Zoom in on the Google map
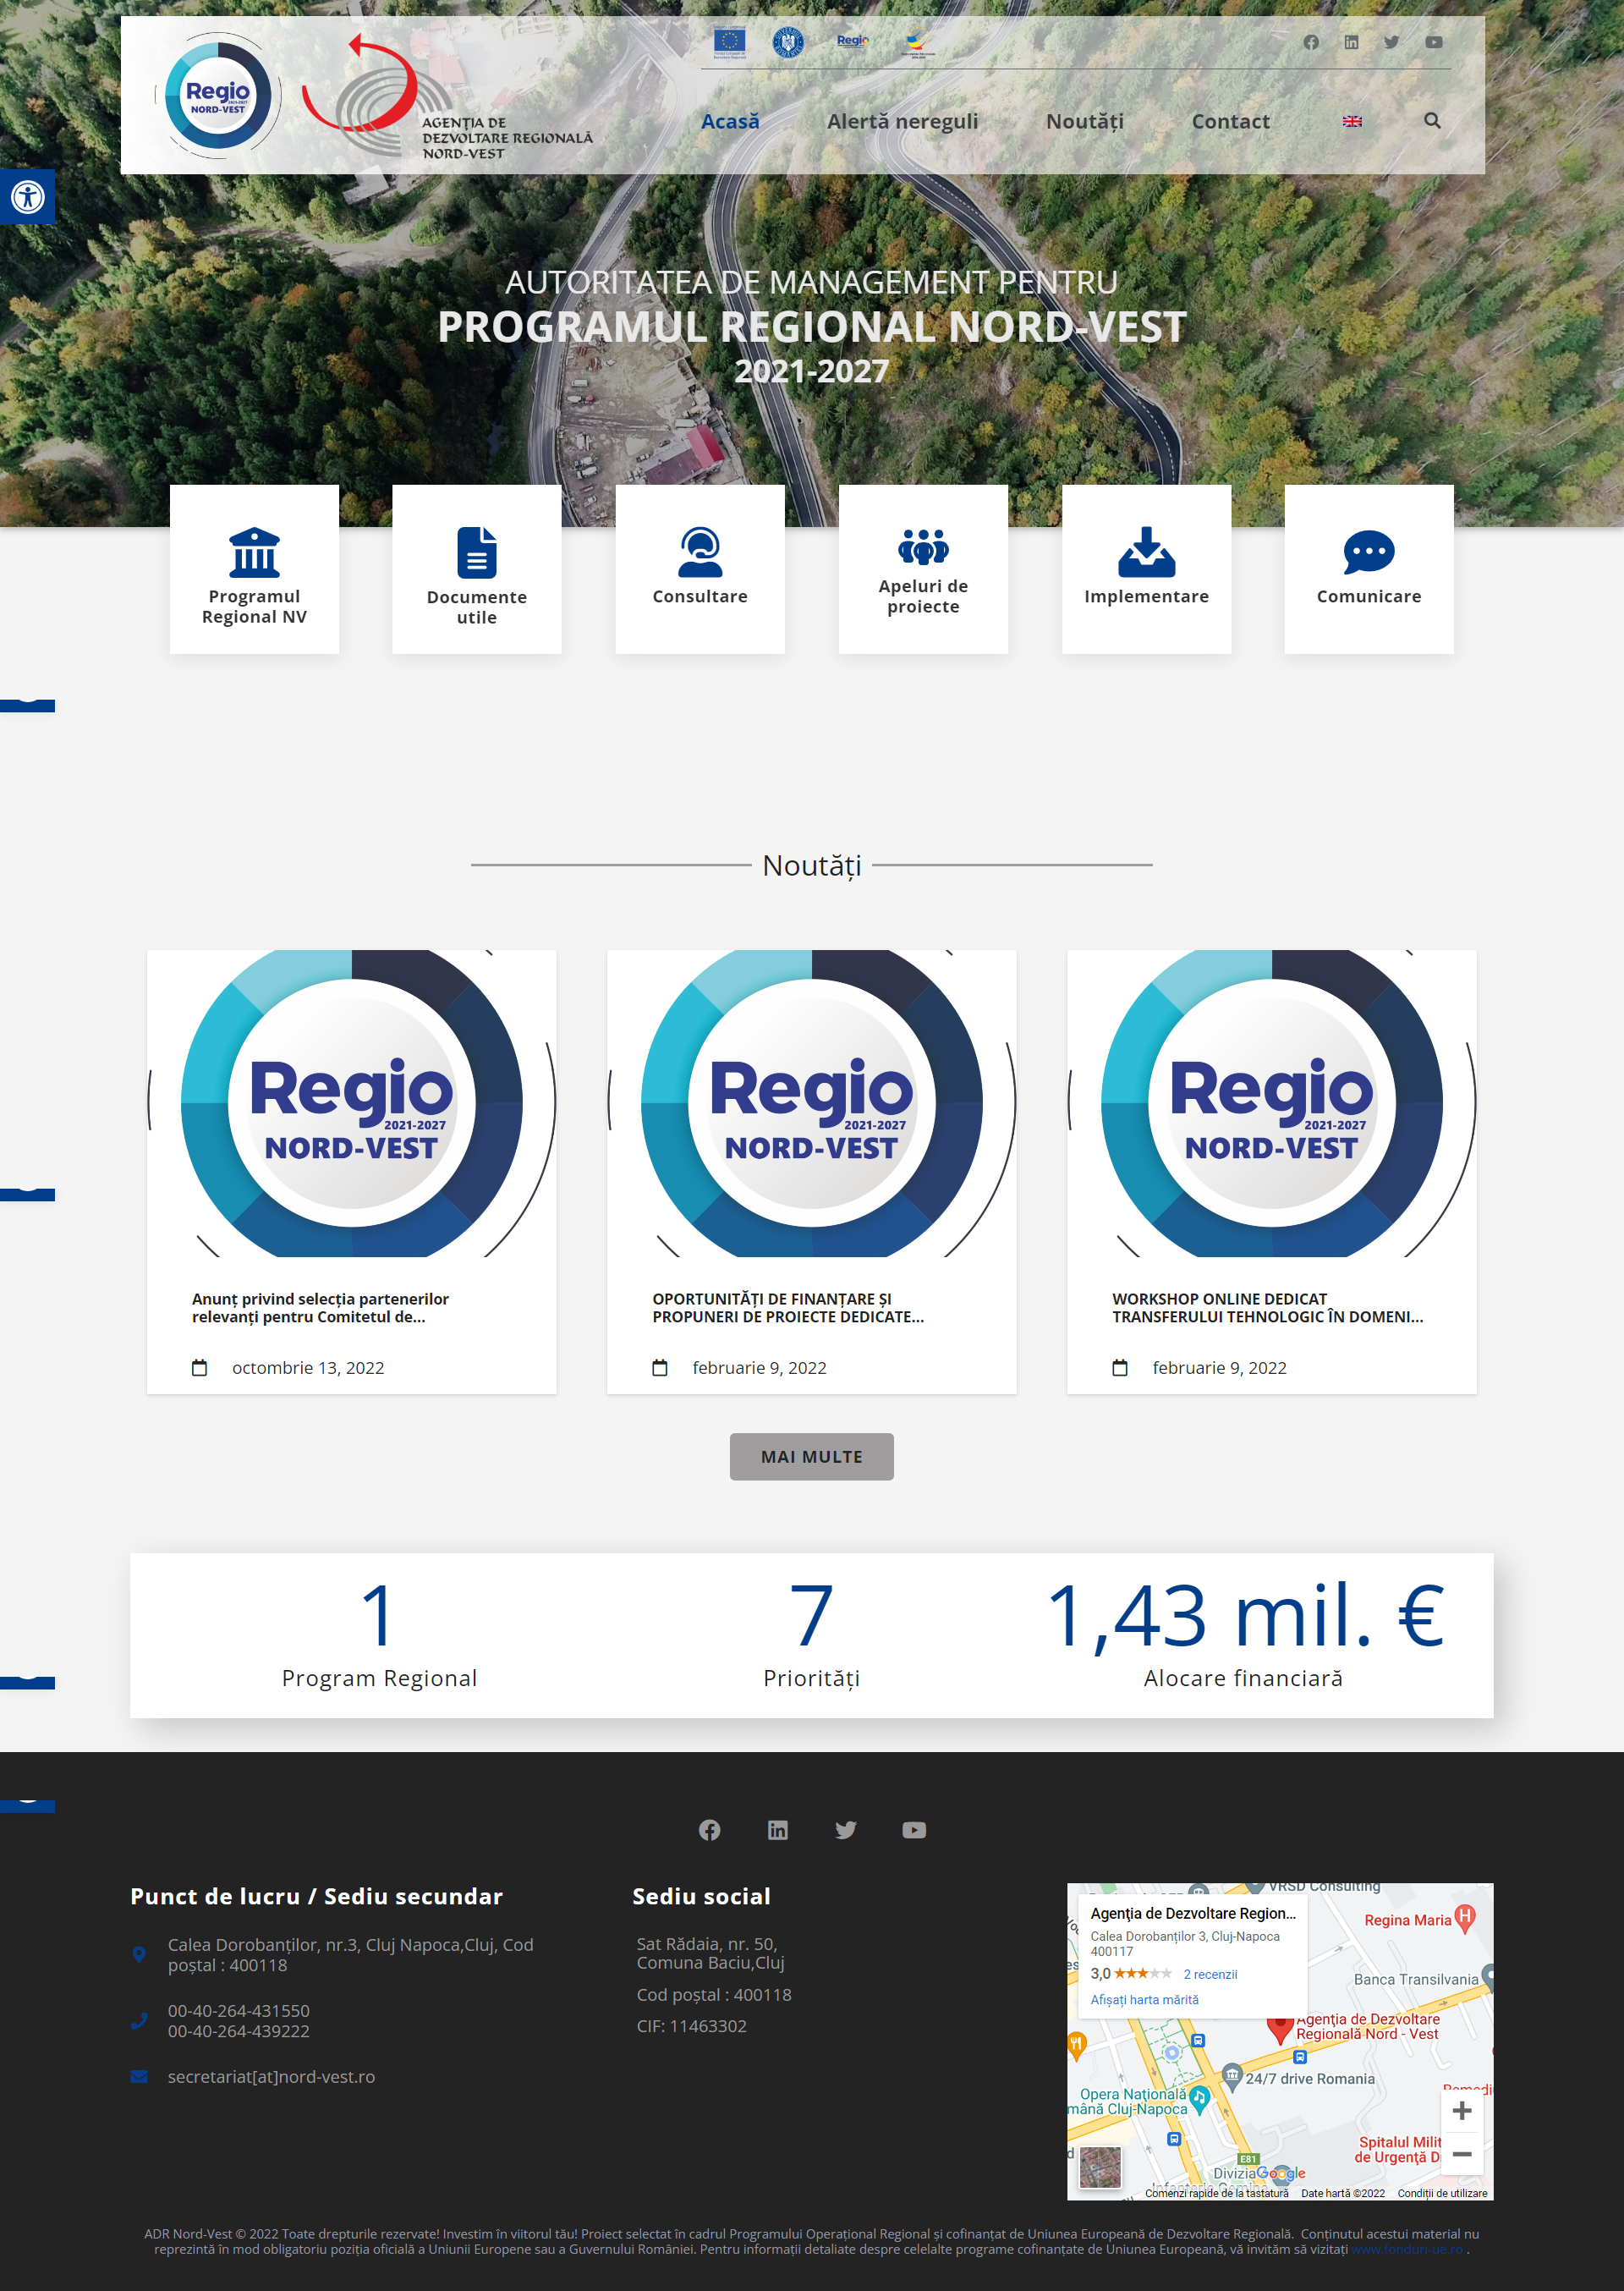The height and width of the screenshot is (2291, 1624). pos(1461,2110)
